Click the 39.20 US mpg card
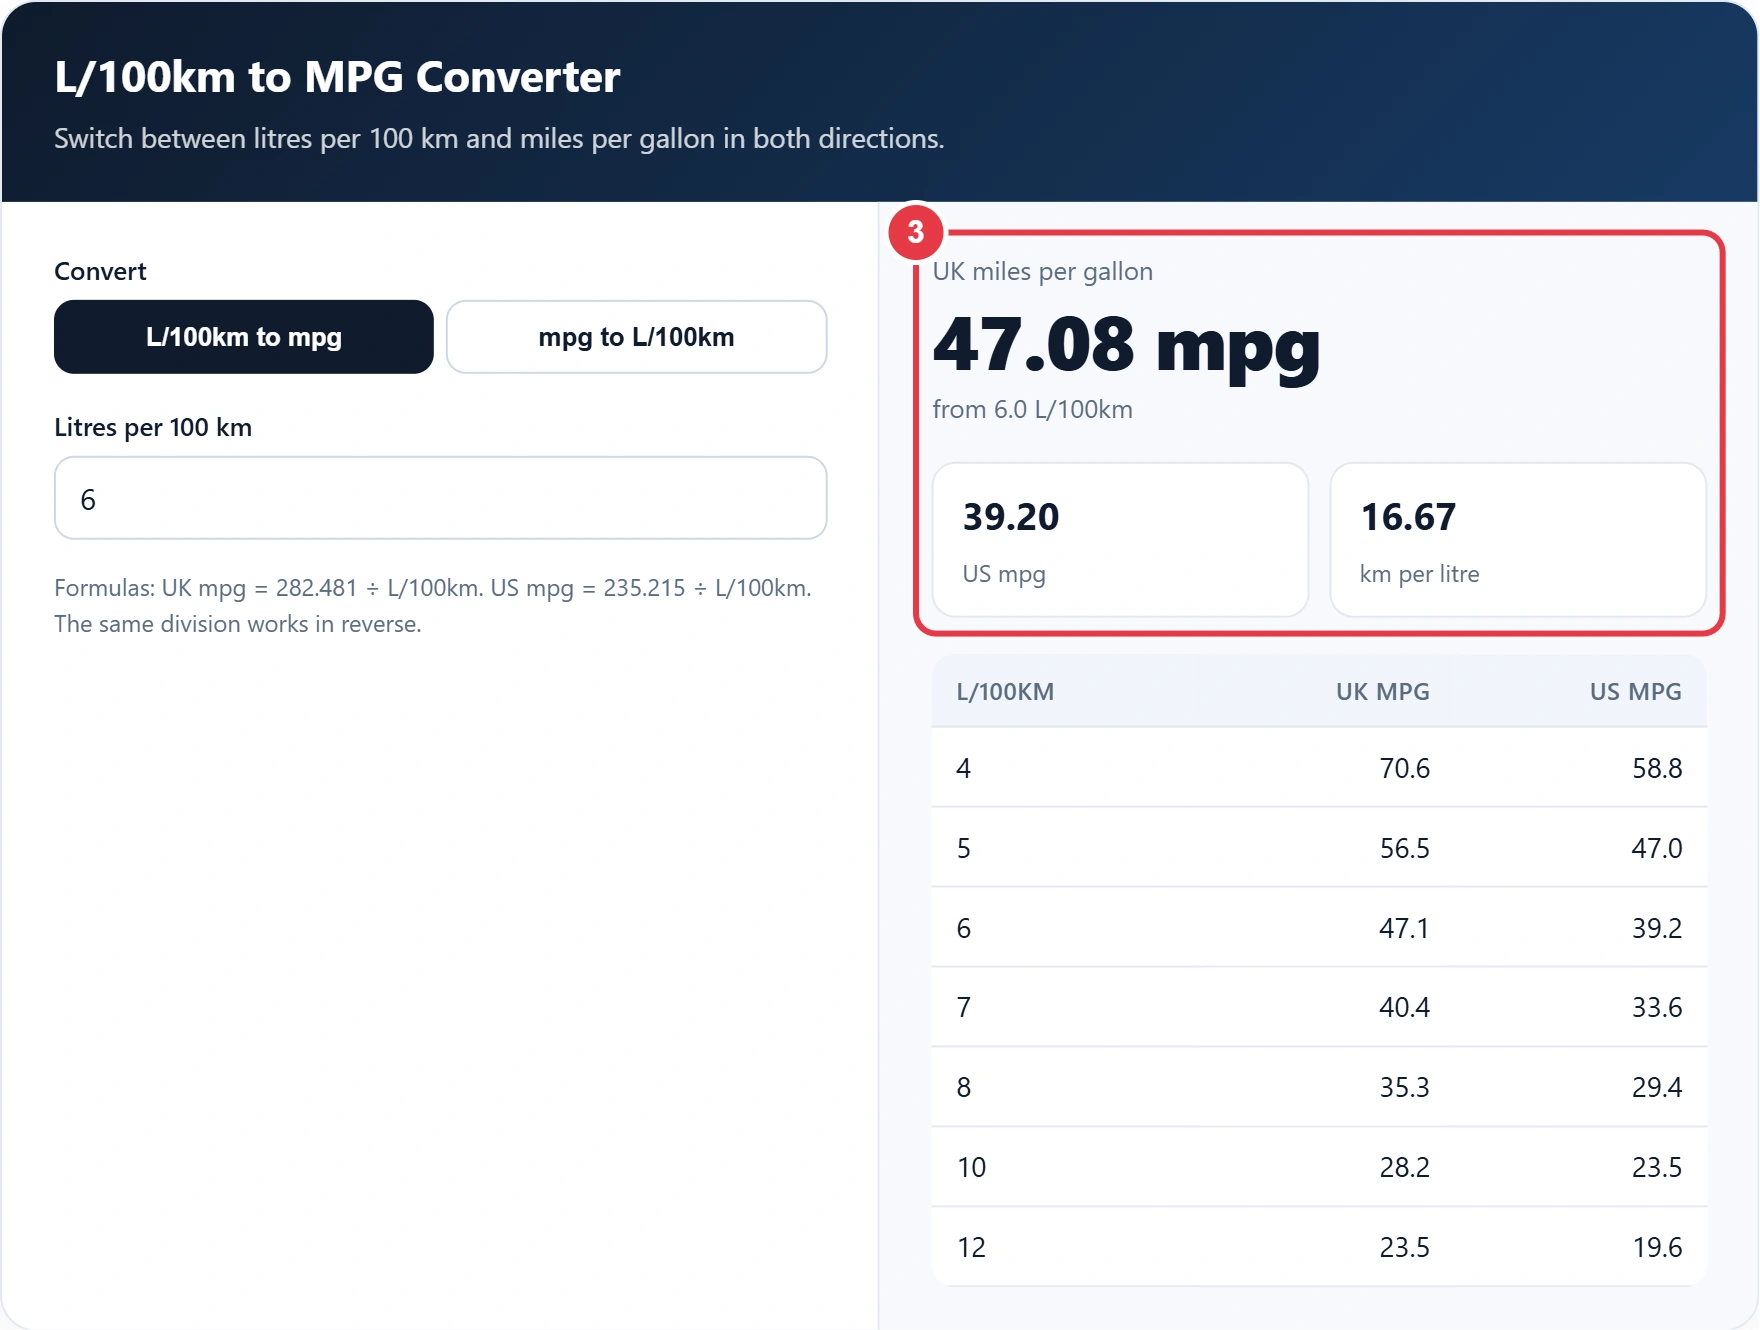The height and width of the screenshot is (1330, 1760). [1120, 540]
